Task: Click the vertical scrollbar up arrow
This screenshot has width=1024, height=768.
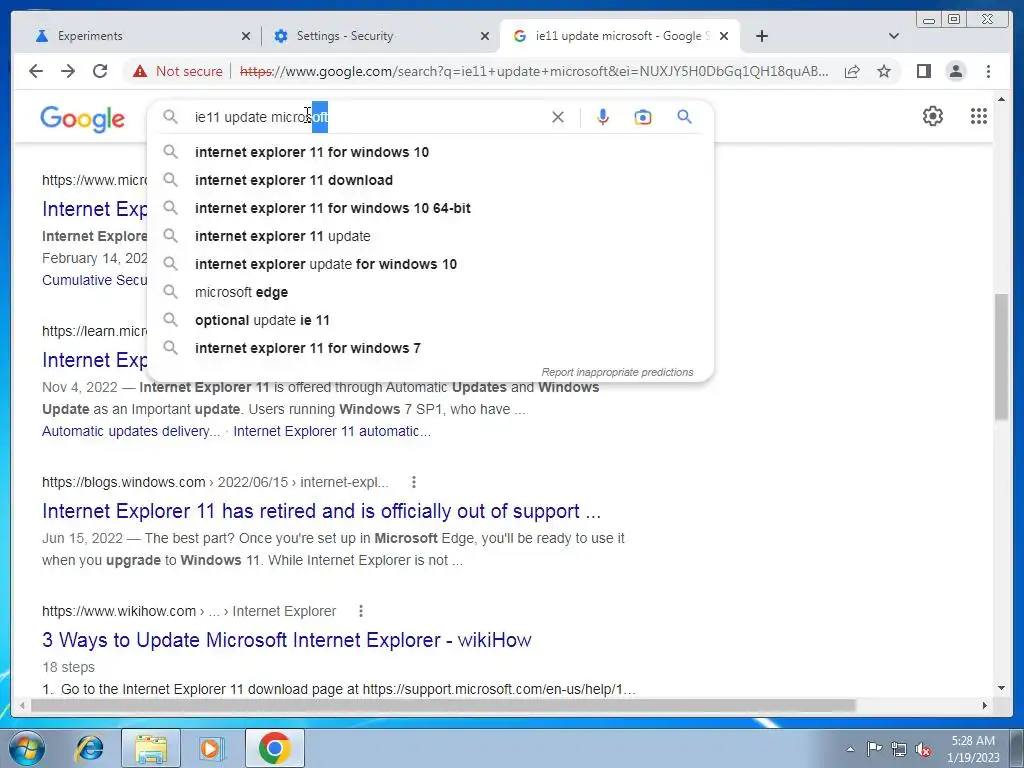Action: tap(1001, 99)
